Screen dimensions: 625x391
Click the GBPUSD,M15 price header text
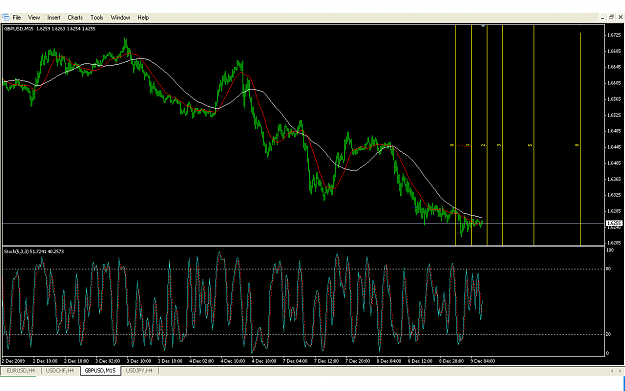point(49,29)
